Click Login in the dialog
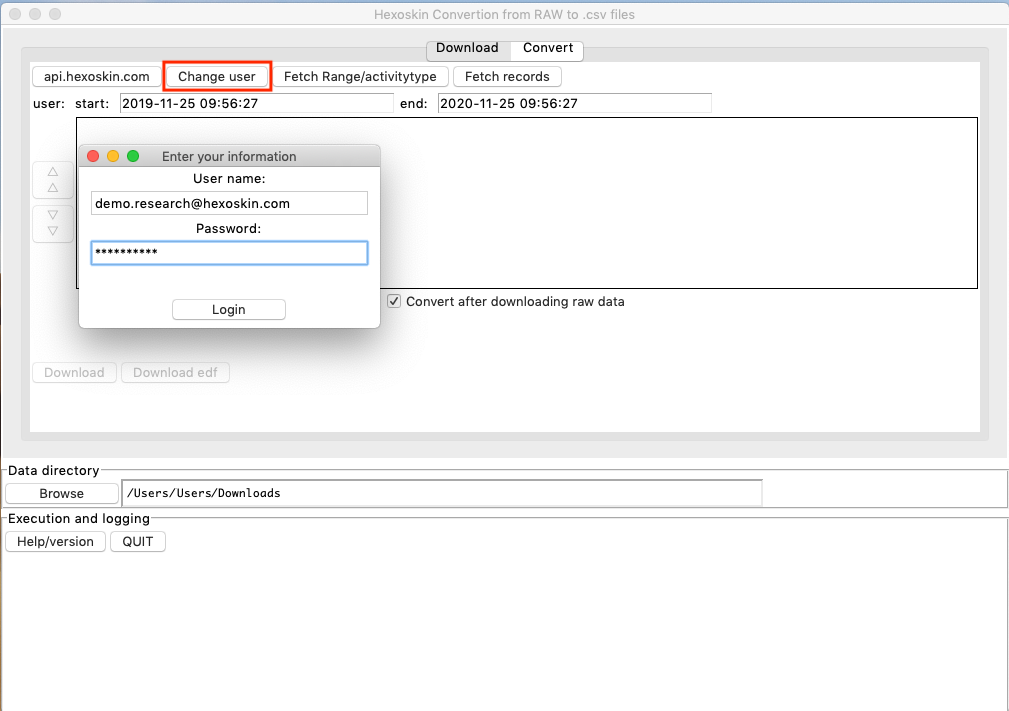 coord(229,309)
